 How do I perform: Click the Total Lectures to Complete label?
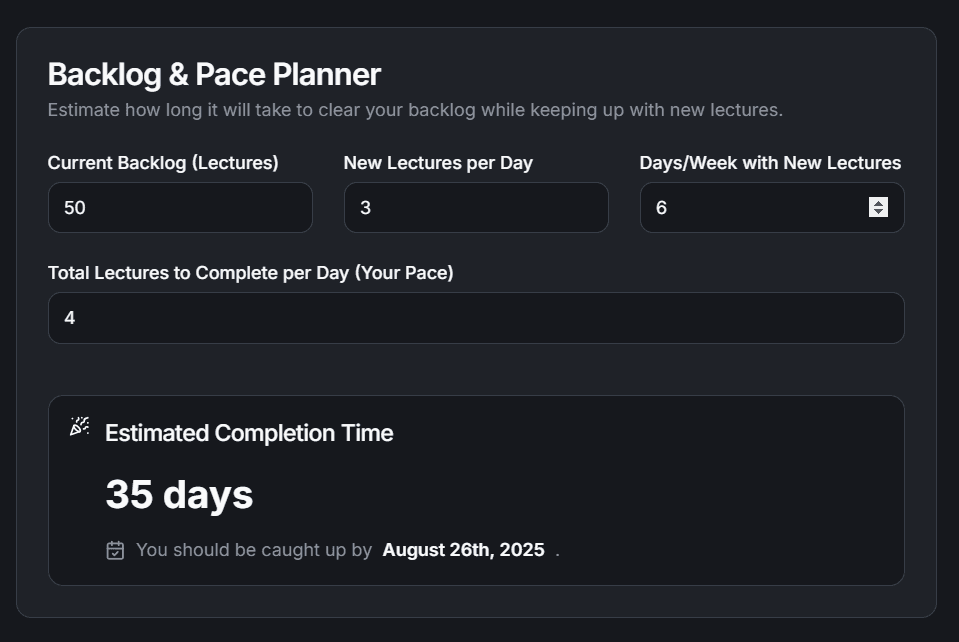(250, 272)
